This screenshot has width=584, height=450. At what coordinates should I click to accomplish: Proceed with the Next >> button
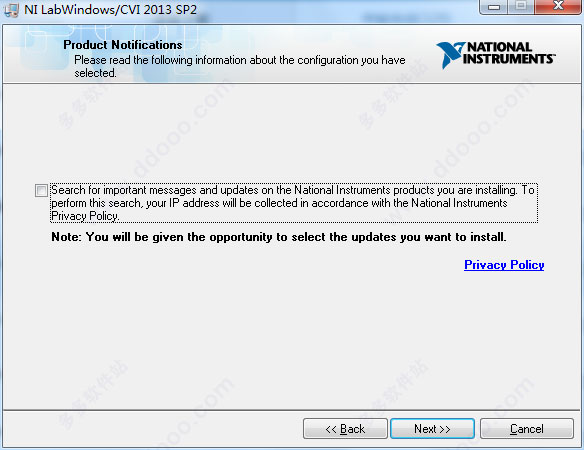point(432,429)
